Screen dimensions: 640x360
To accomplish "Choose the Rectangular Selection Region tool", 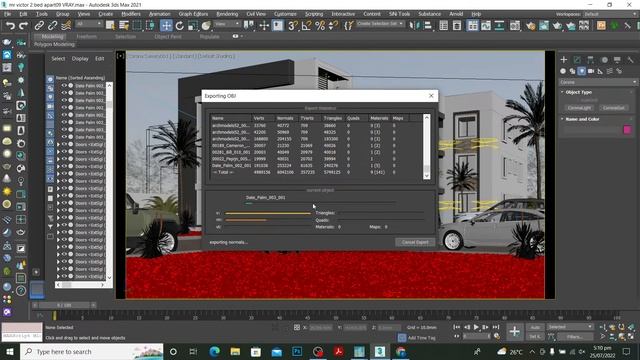I will tap(137, 26).
